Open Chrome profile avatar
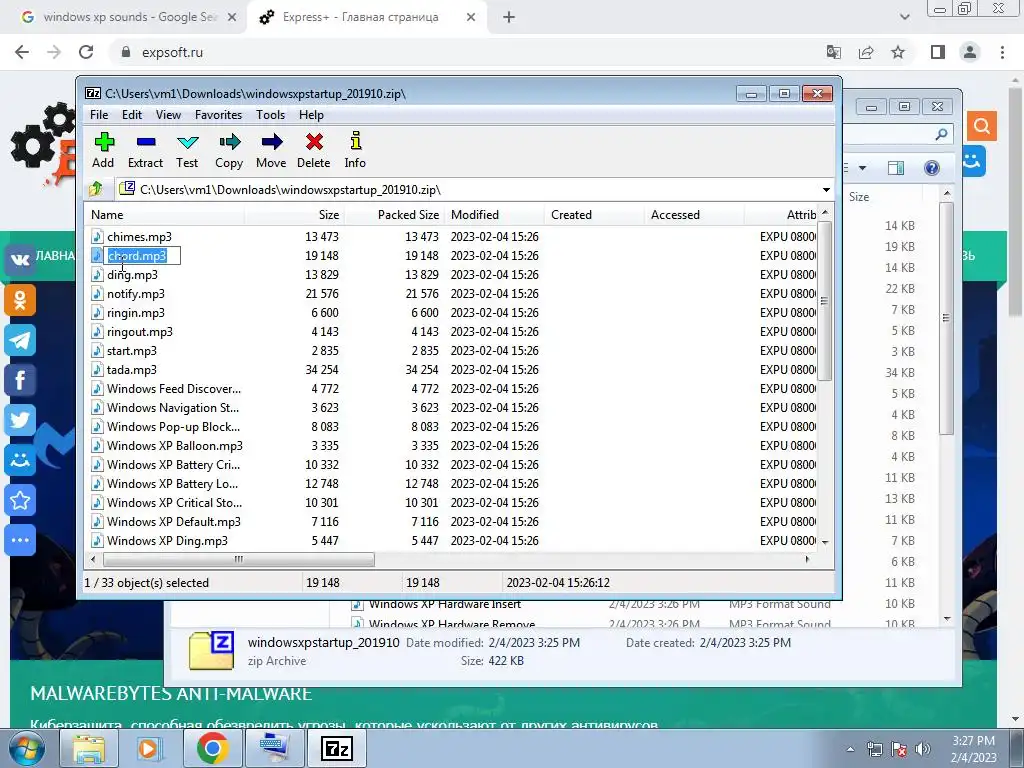The image size is (1024, 768). [970, 52]
